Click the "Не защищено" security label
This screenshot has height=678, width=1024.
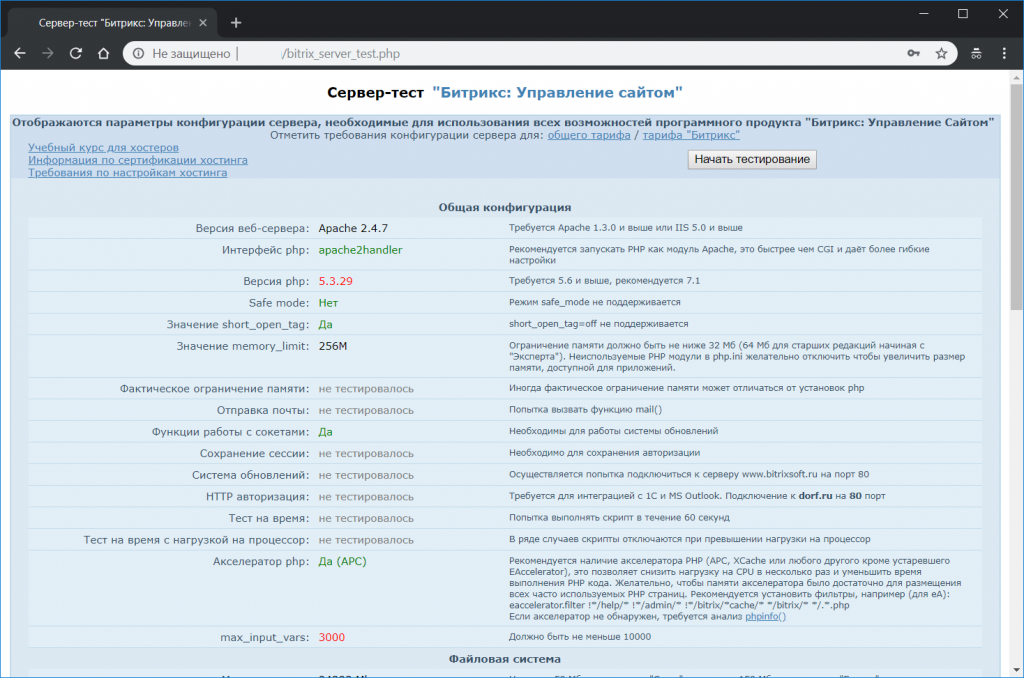(191, 54)
